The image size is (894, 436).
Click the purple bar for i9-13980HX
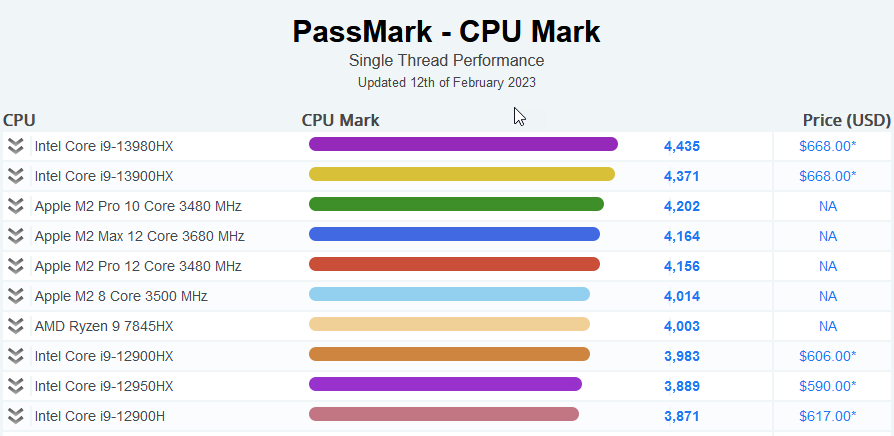(x=463, y=145)
